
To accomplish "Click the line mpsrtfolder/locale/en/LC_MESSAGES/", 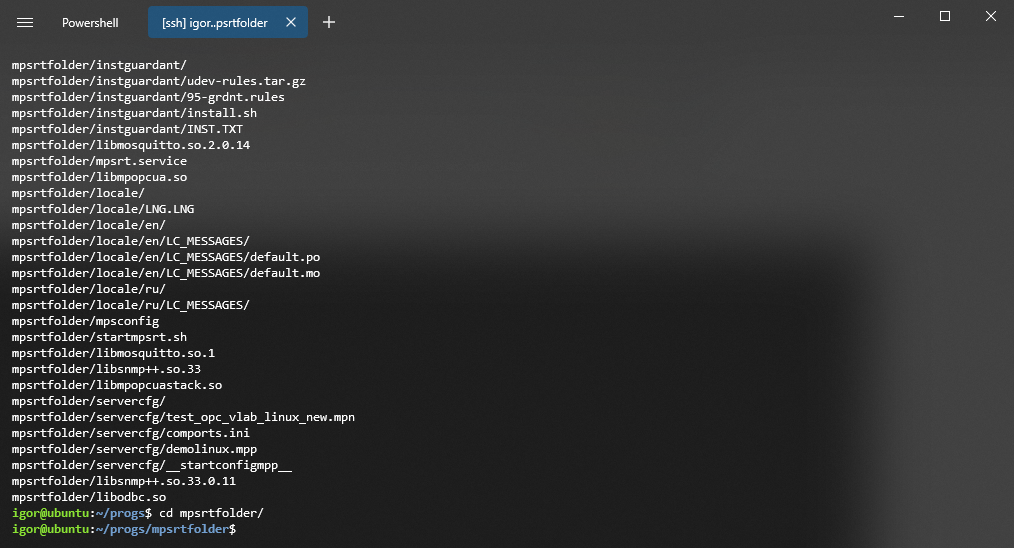I will [131, 241].
